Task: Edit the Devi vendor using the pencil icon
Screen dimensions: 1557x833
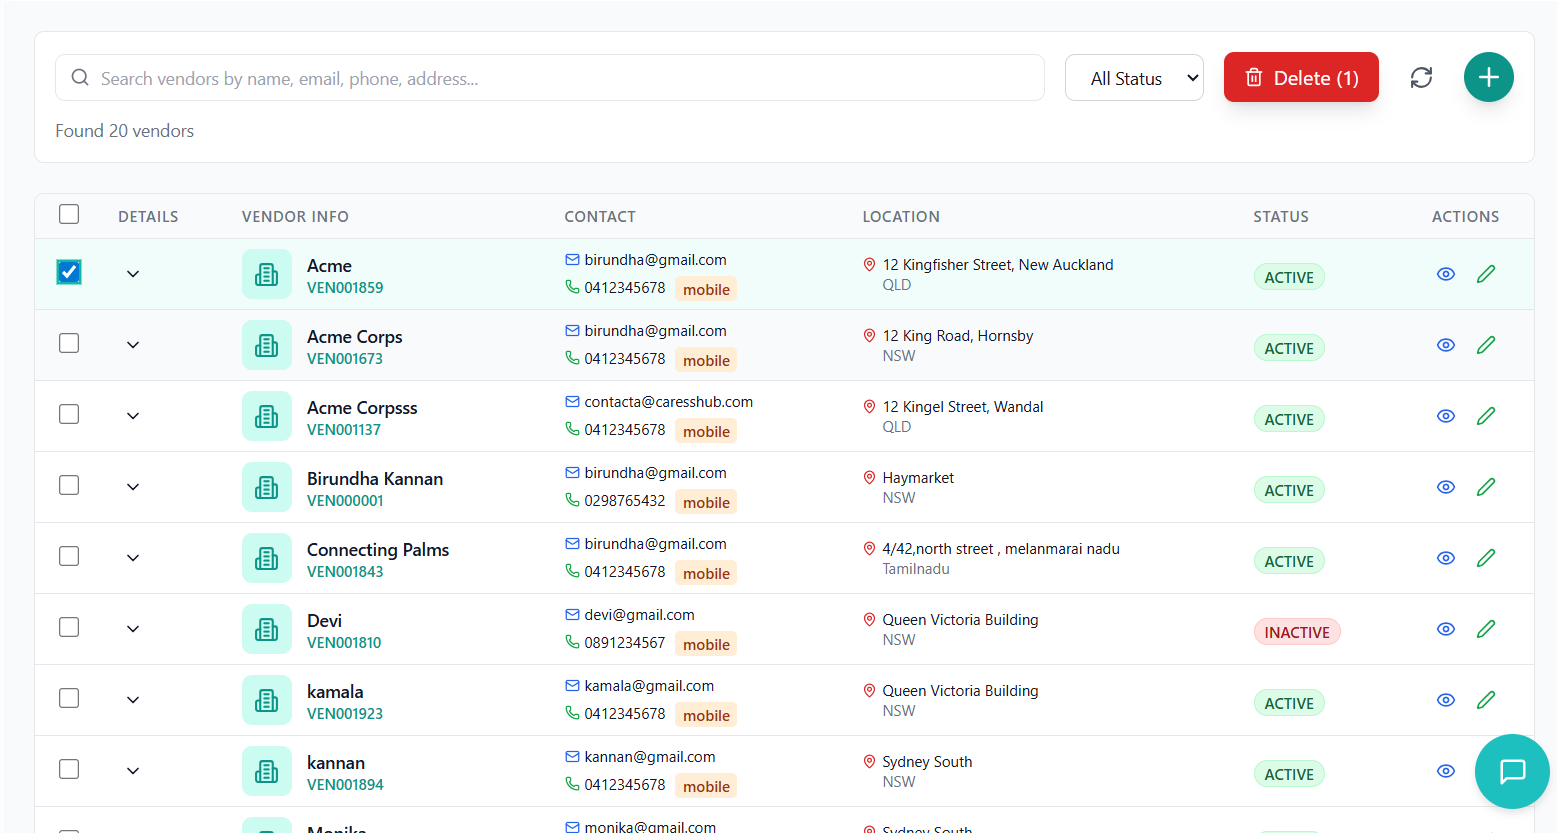Action: tap(1486, 628)
